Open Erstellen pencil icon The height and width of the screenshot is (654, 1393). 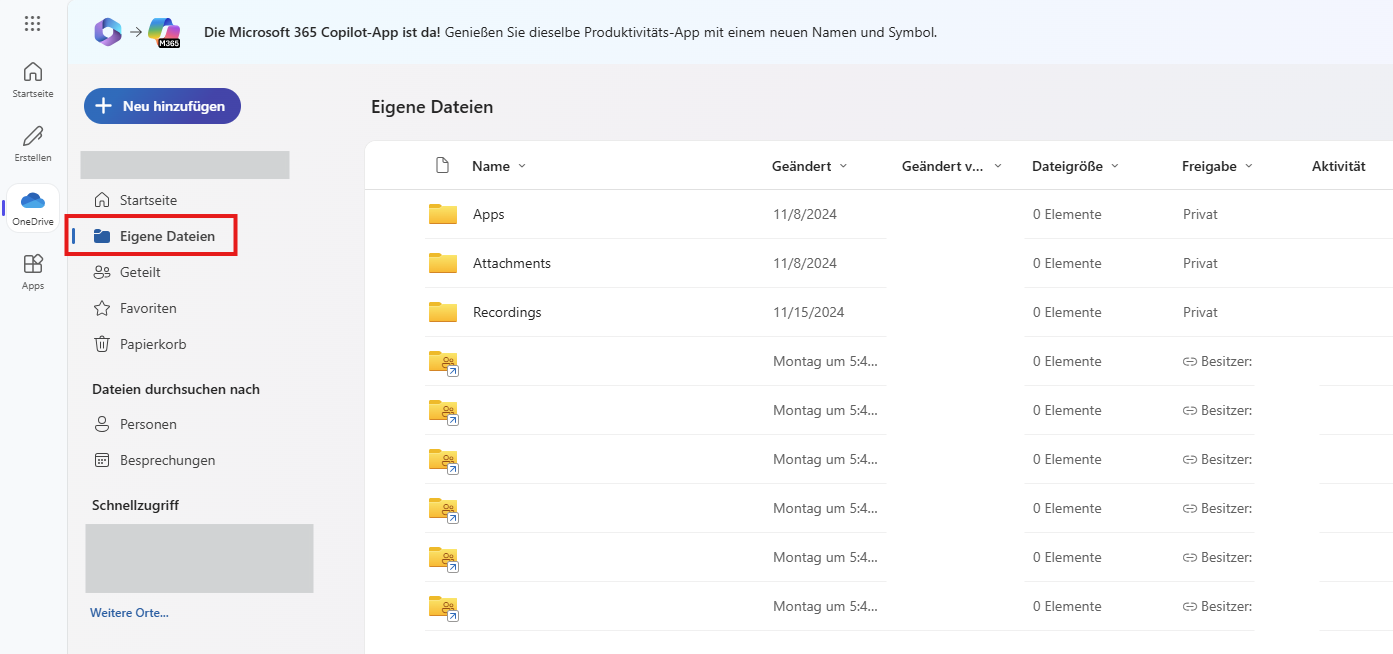pos(33,136)
